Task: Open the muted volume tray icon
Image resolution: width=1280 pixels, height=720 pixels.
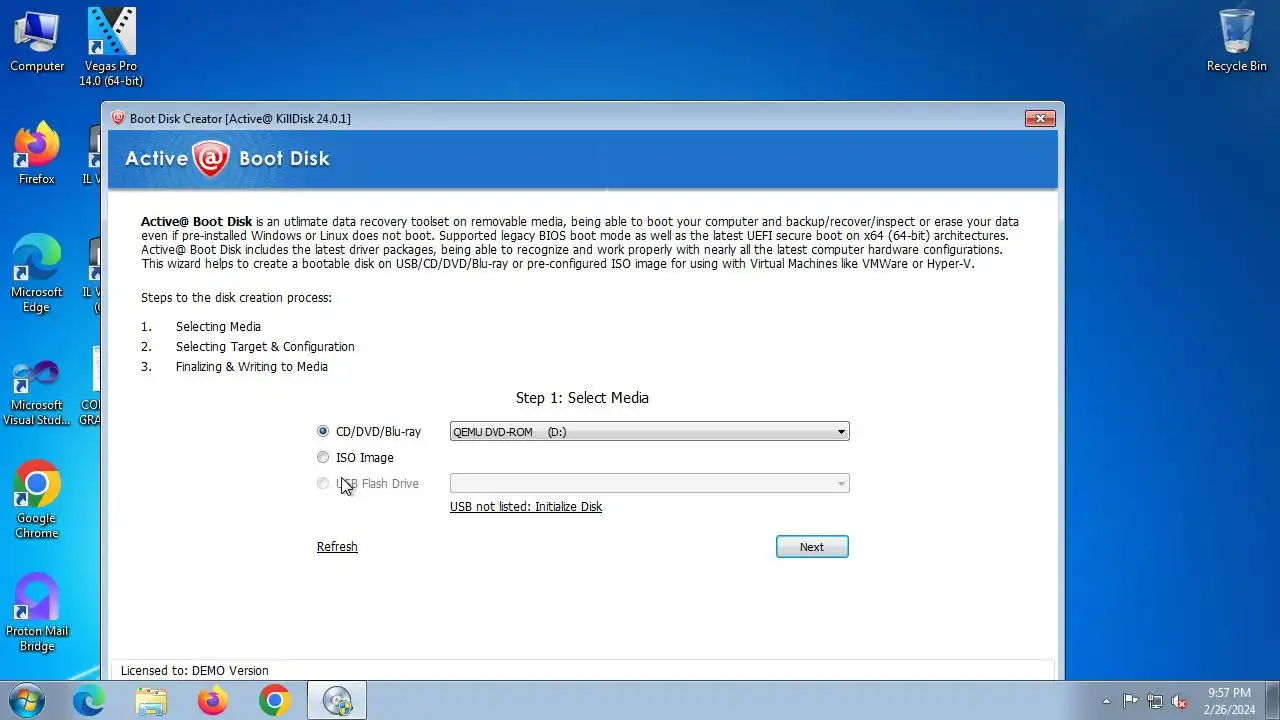Action: [1180, 701]
